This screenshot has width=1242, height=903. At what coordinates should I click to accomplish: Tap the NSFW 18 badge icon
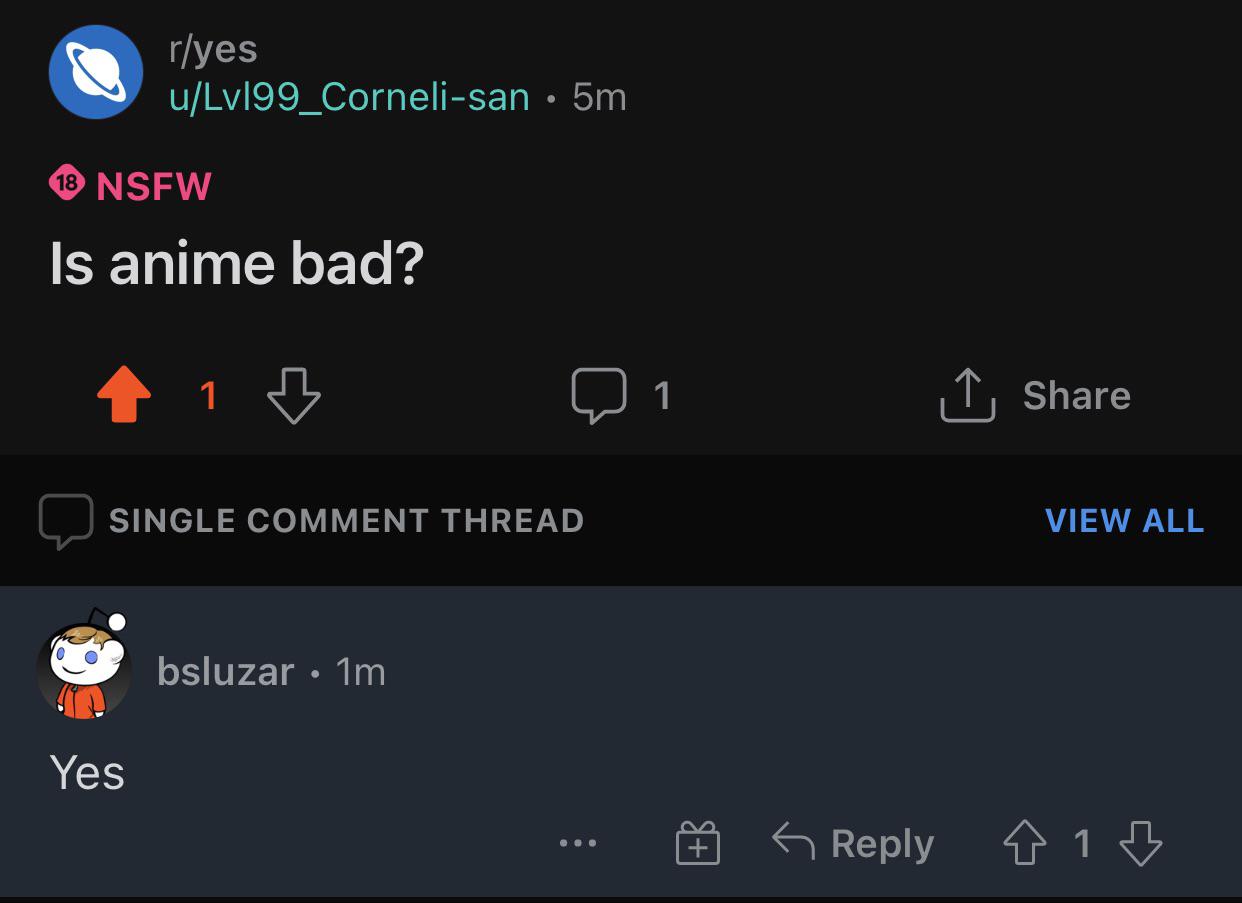pyautogui.click(x=67, y=185)
